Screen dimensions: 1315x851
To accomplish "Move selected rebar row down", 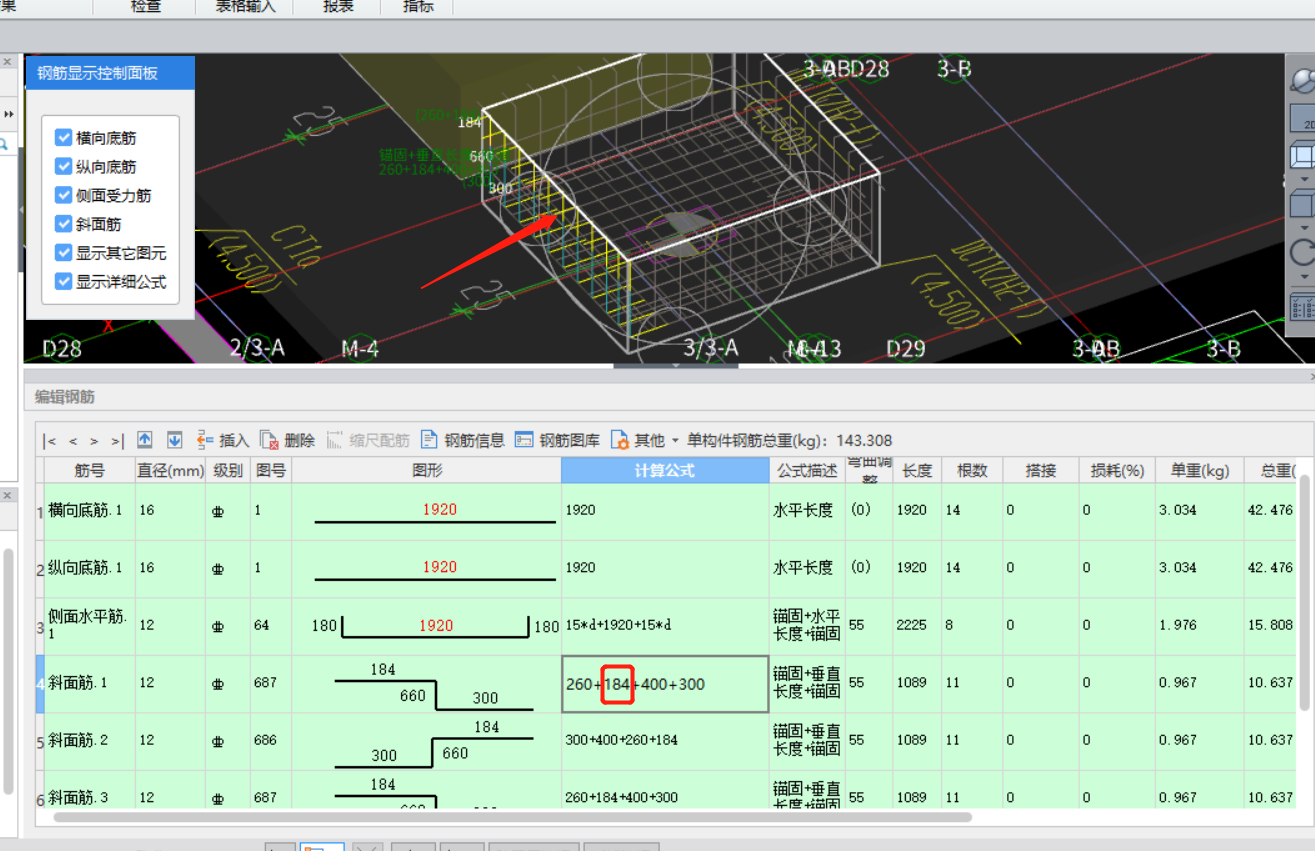I will coord(175,440).
